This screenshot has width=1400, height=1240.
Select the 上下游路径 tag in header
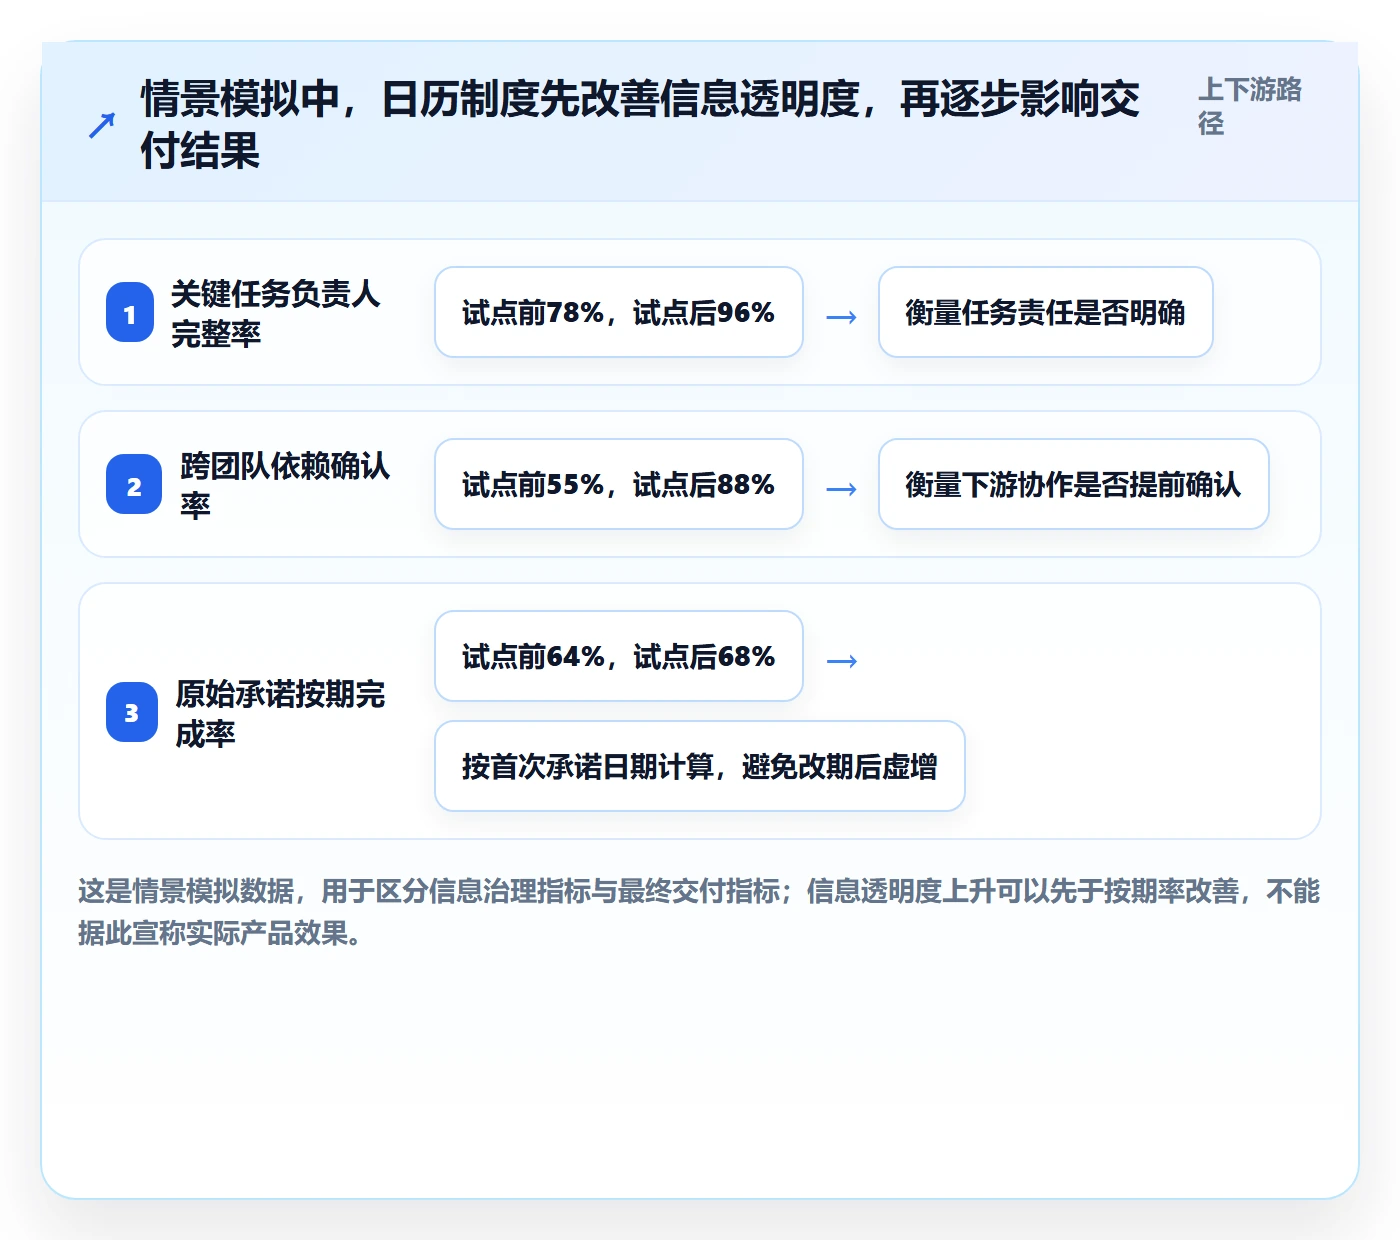[x=1250, y=106]
